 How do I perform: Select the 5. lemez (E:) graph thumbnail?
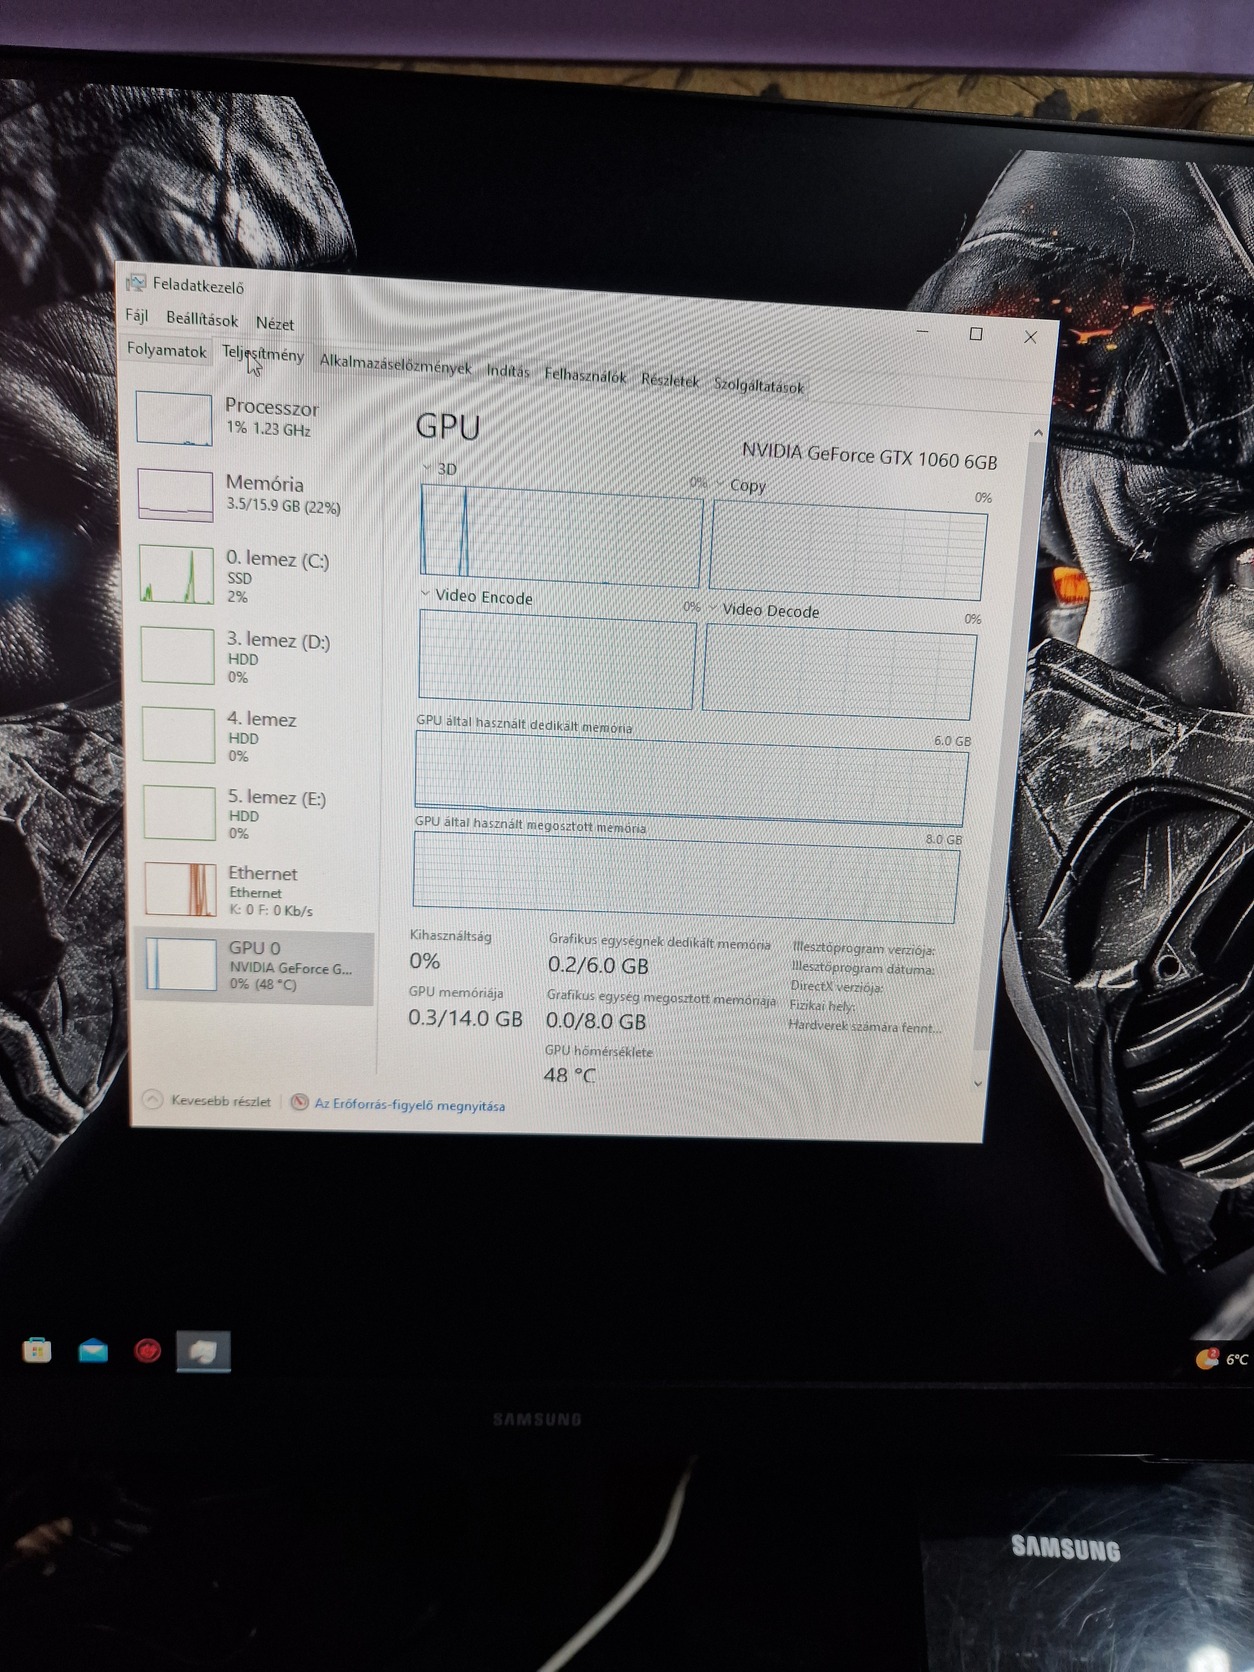point(180,812)
